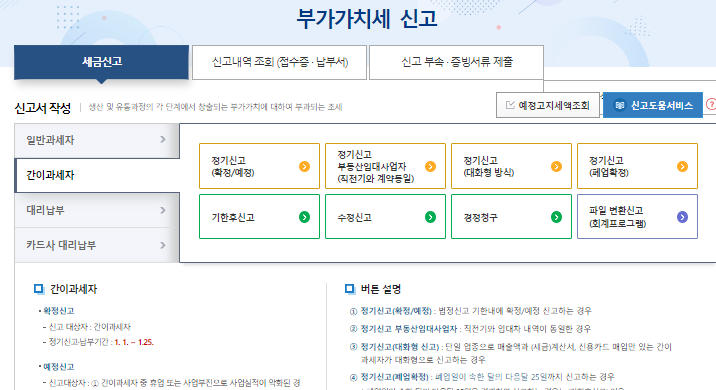Image resolution: width=716 pixels, height=390 pixels.
Task: Expand the 일반과세자 chevron arrow
Action: pos(163,140)
